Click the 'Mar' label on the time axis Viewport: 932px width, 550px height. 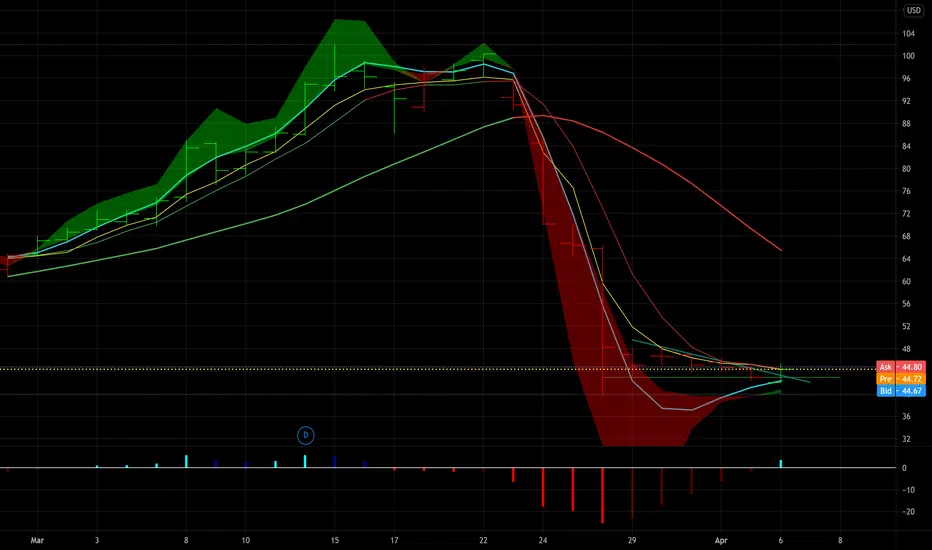click(37, 540)
